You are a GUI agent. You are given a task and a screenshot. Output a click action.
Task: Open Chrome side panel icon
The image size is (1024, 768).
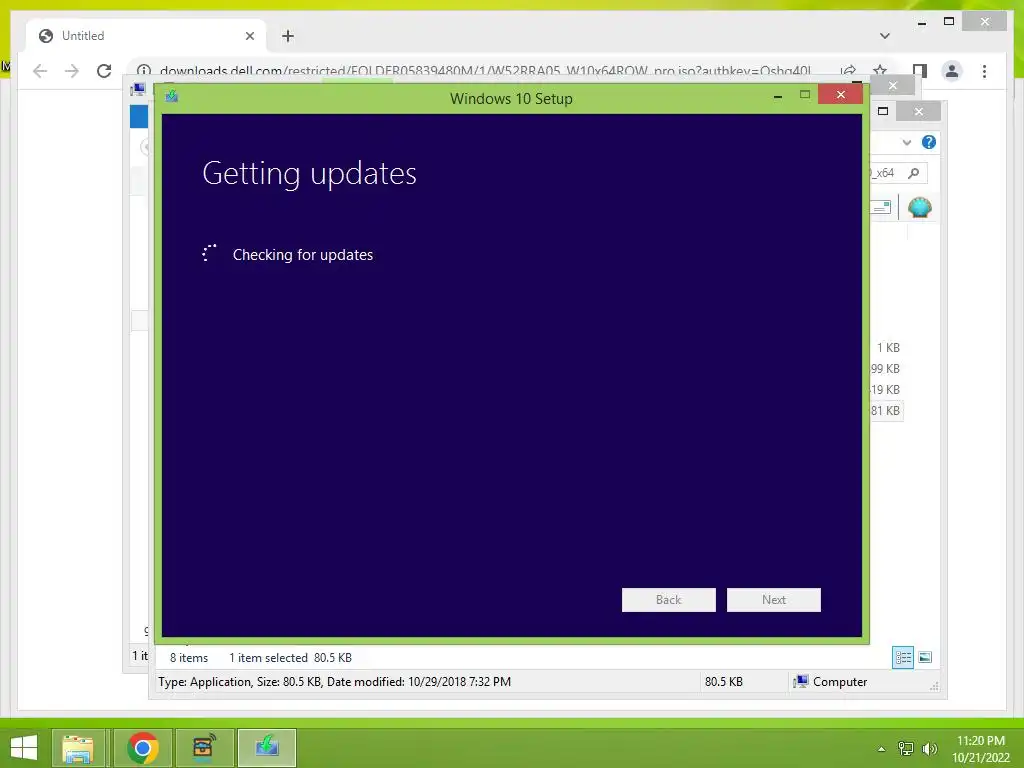pos(920,71)
